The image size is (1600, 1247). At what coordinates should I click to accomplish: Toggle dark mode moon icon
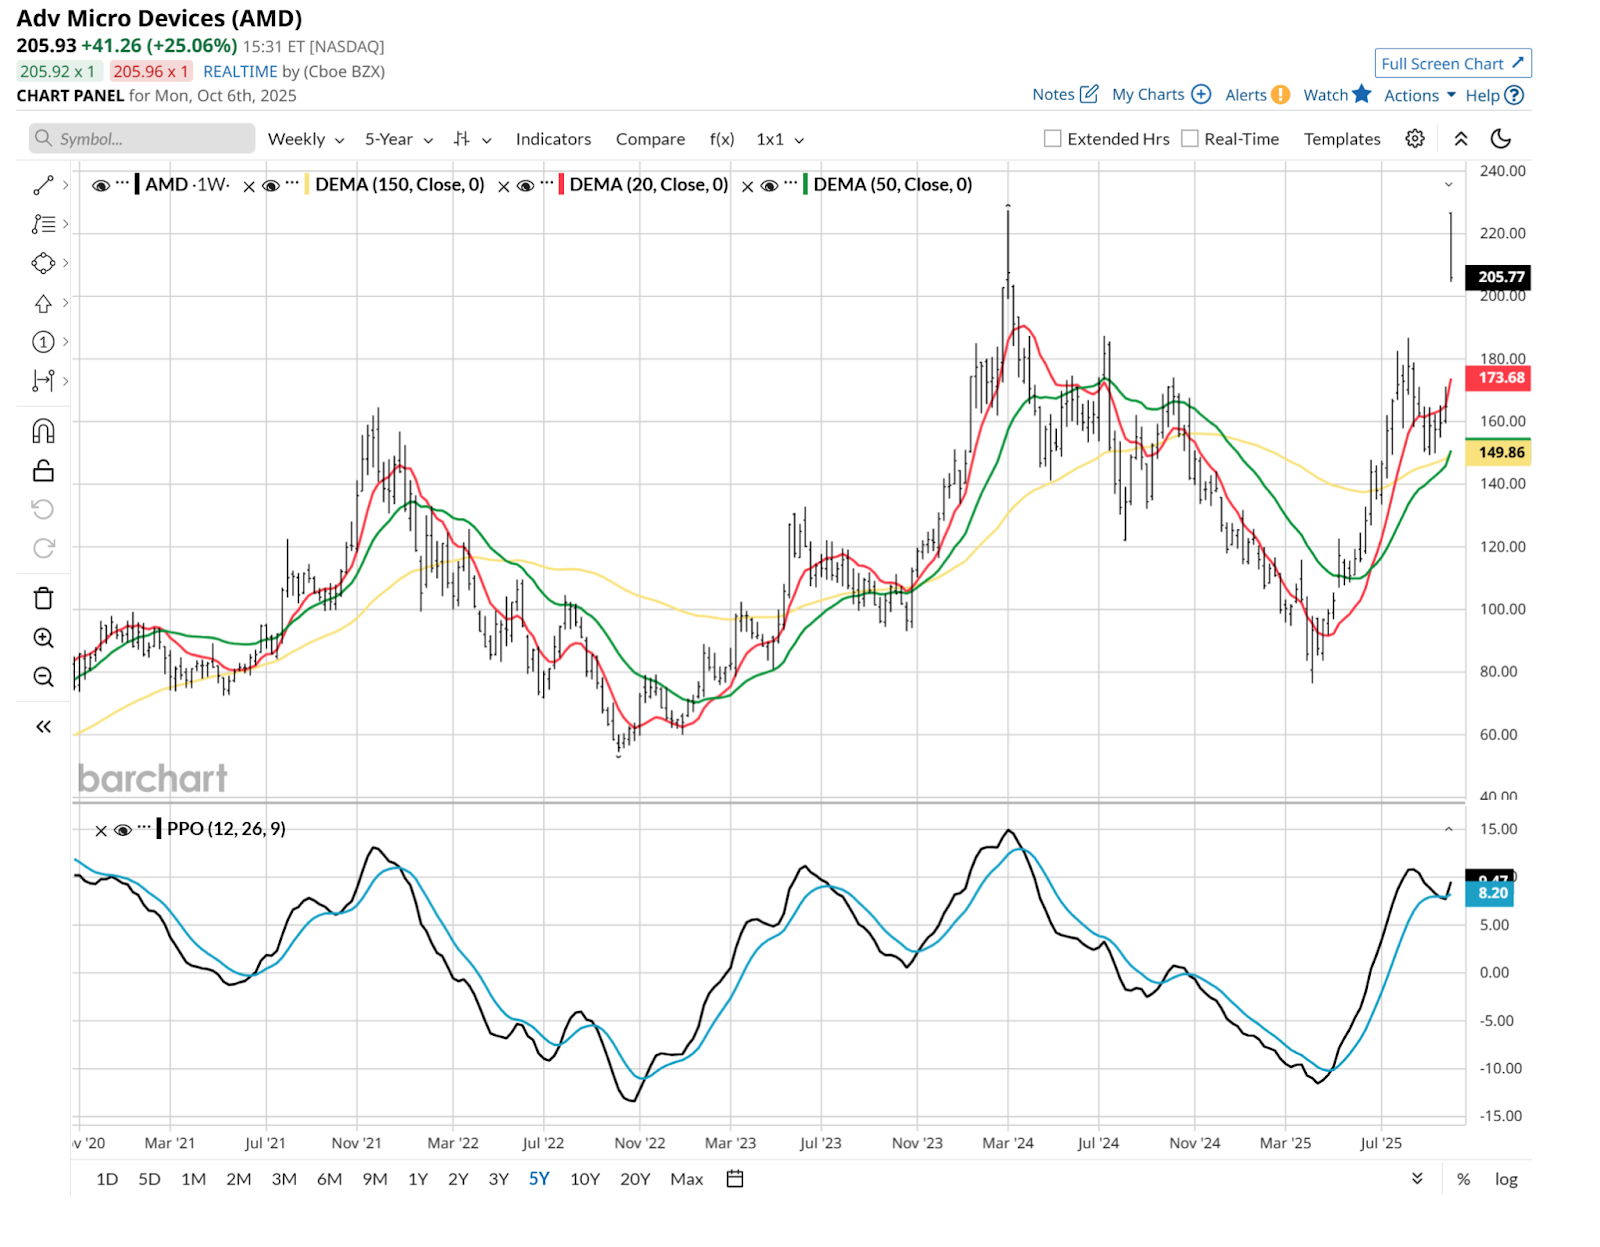(x=1500, y=139)
